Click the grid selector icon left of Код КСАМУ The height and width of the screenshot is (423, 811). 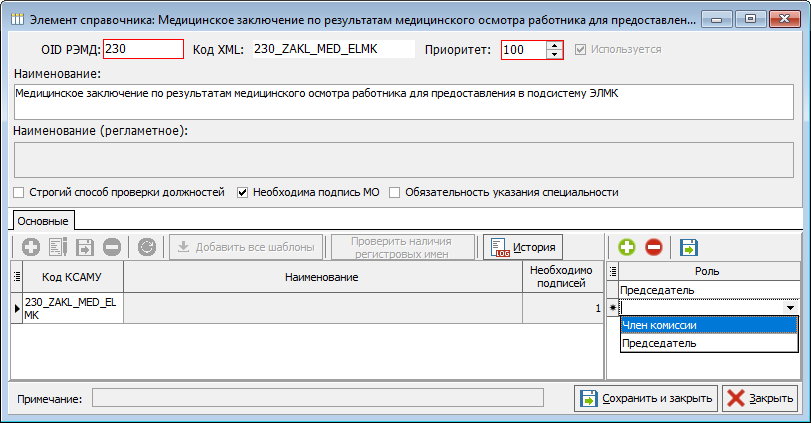(x=16, y=277)
